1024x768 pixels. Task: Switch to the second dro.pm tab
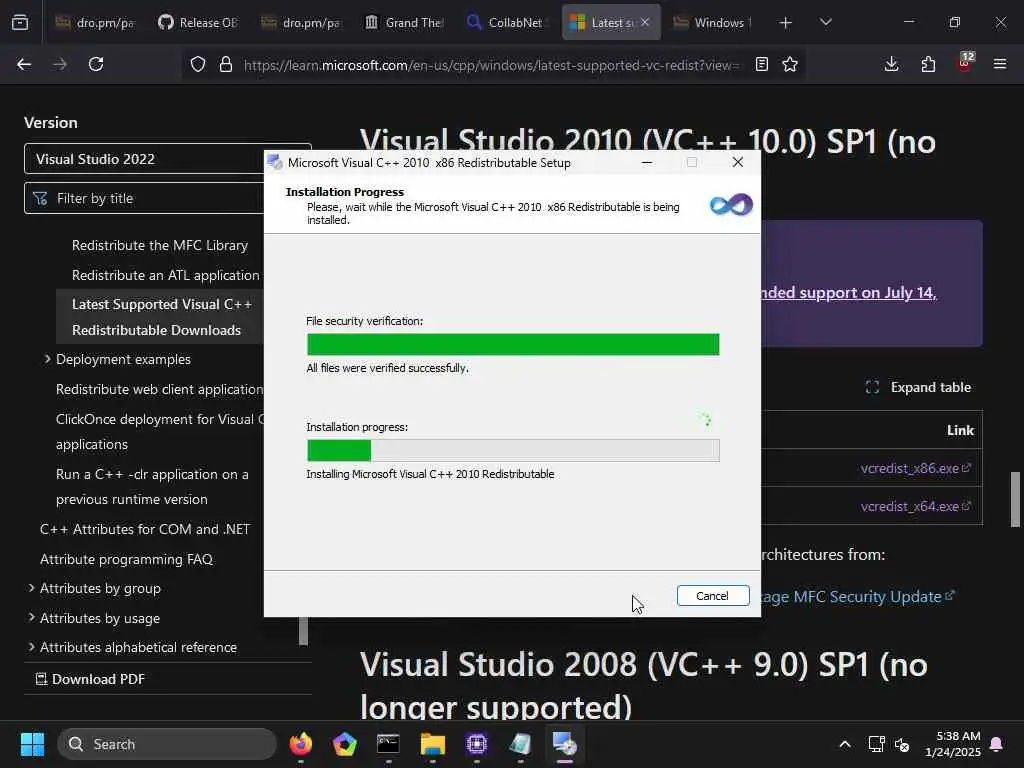point(301,22)
